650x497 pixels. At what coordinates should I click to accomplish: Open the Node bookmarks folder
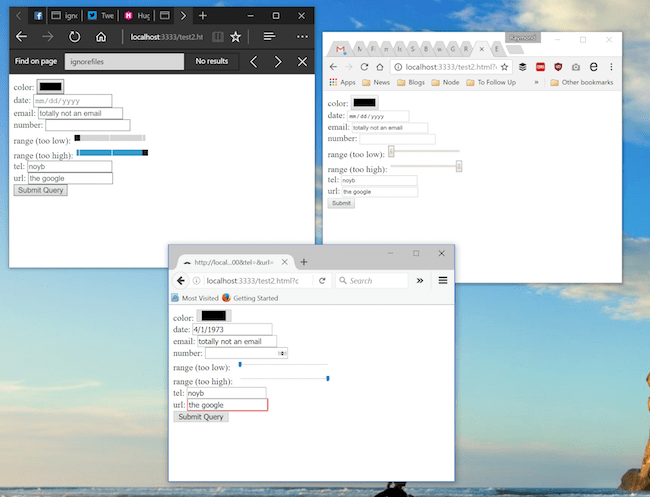point(446,82)
